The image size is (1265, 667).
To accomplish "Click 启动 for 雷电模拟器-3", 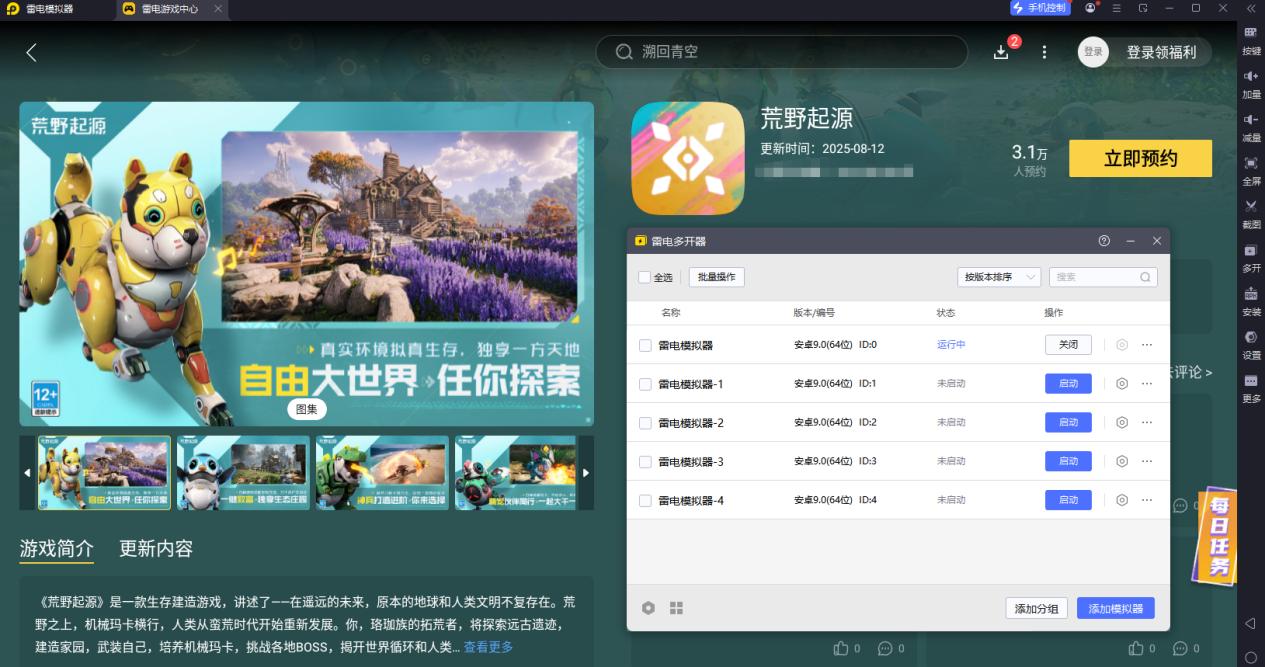I will point(1068,461).
